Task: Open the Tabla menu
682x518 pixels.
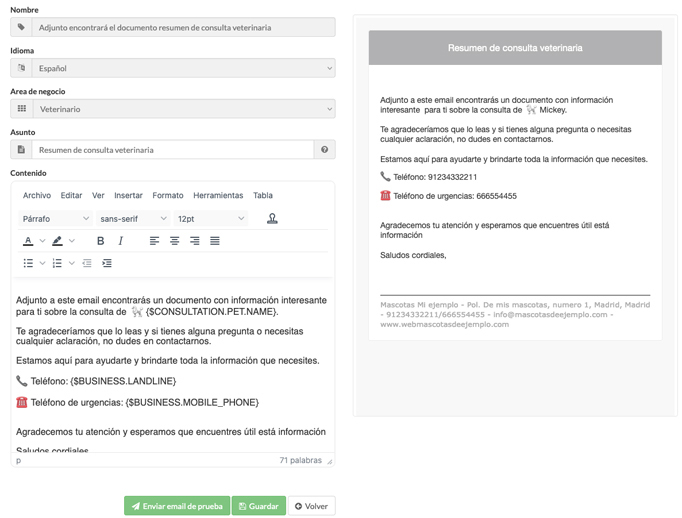Action: point(263,195)
